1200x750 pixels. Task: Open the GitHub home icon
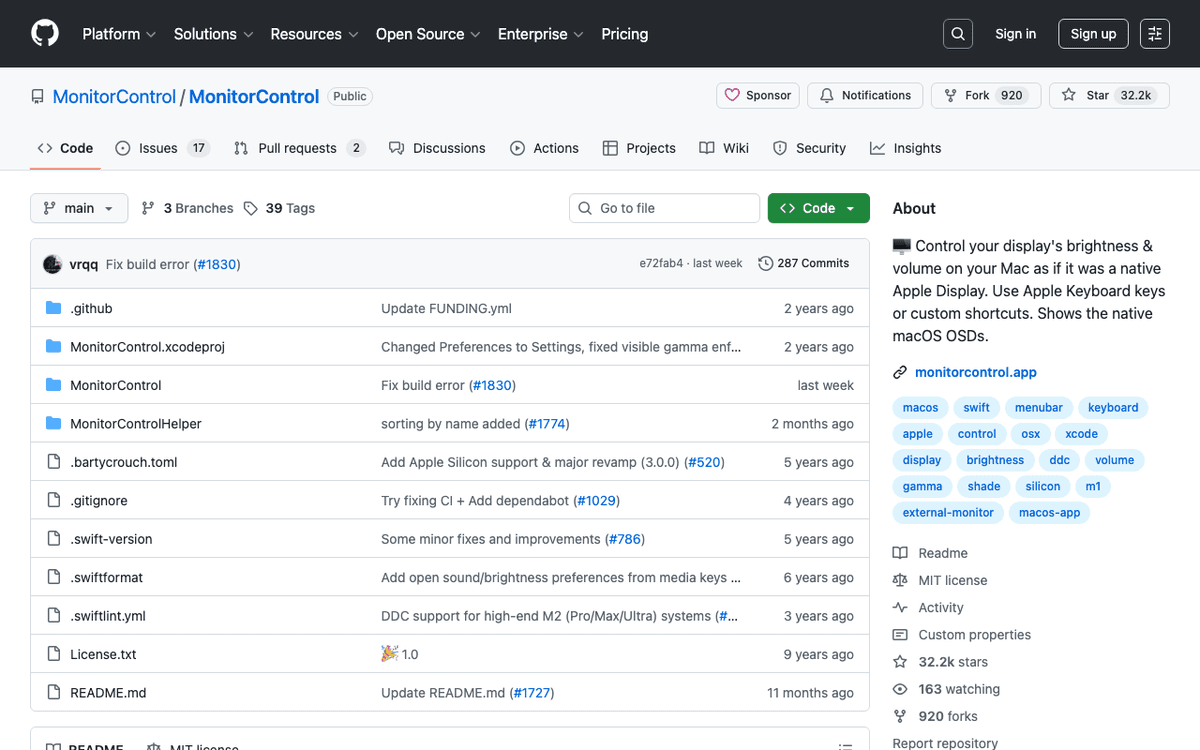tap(44, 33)
